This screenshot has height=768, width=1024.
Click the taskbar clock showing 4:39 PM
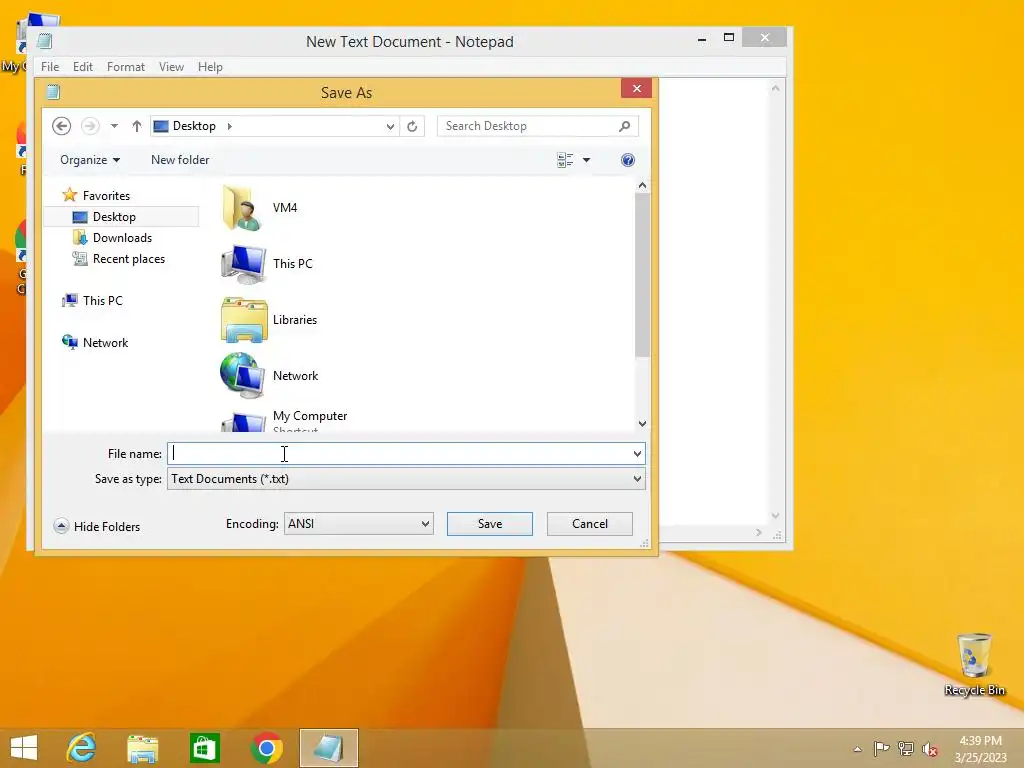point(980,749)
